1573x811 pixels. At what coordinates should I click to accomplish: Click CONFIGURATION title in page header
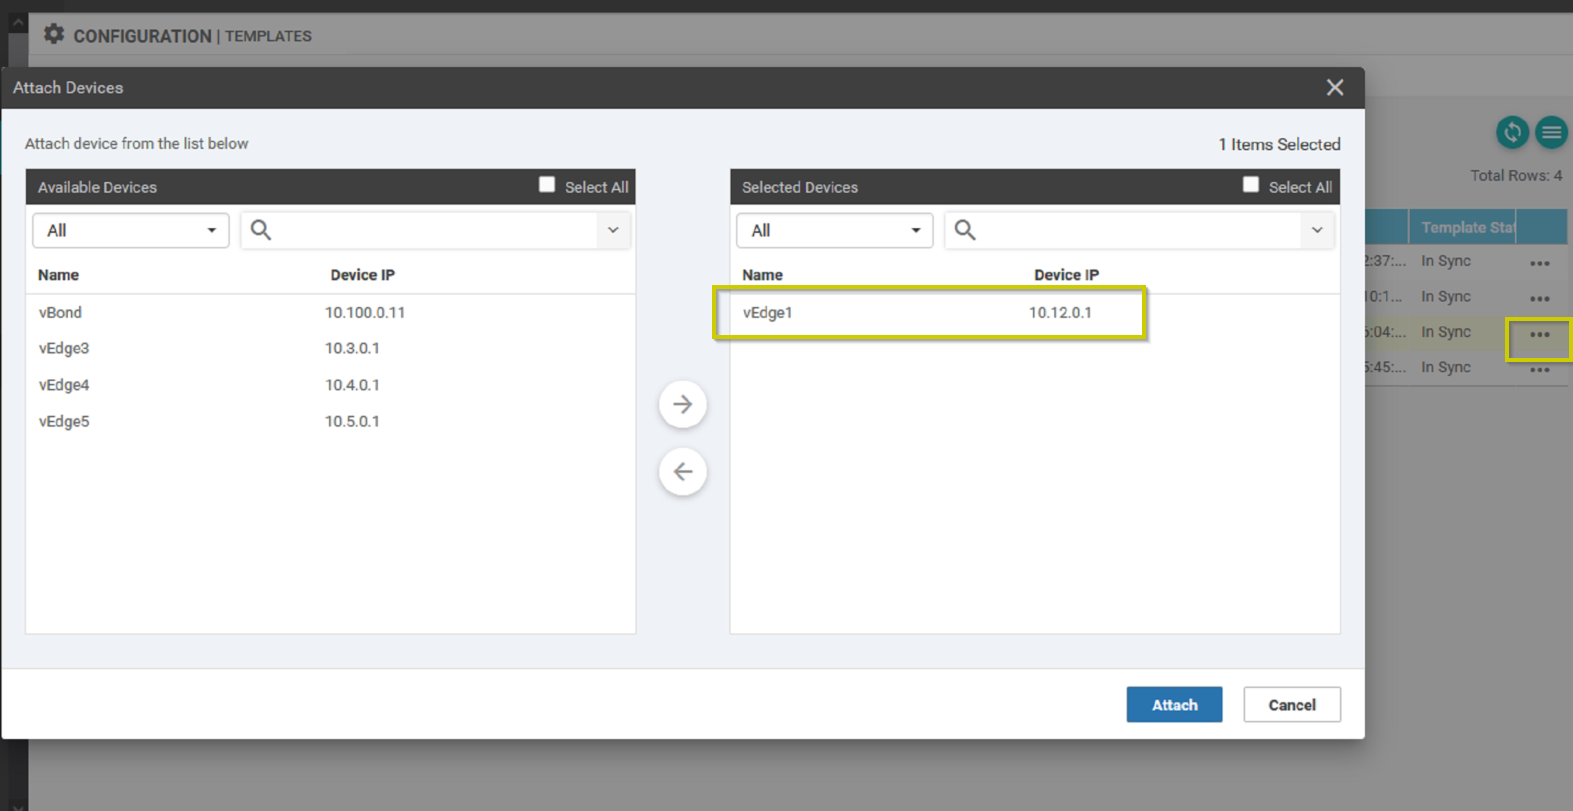click(x=142, y=36)
